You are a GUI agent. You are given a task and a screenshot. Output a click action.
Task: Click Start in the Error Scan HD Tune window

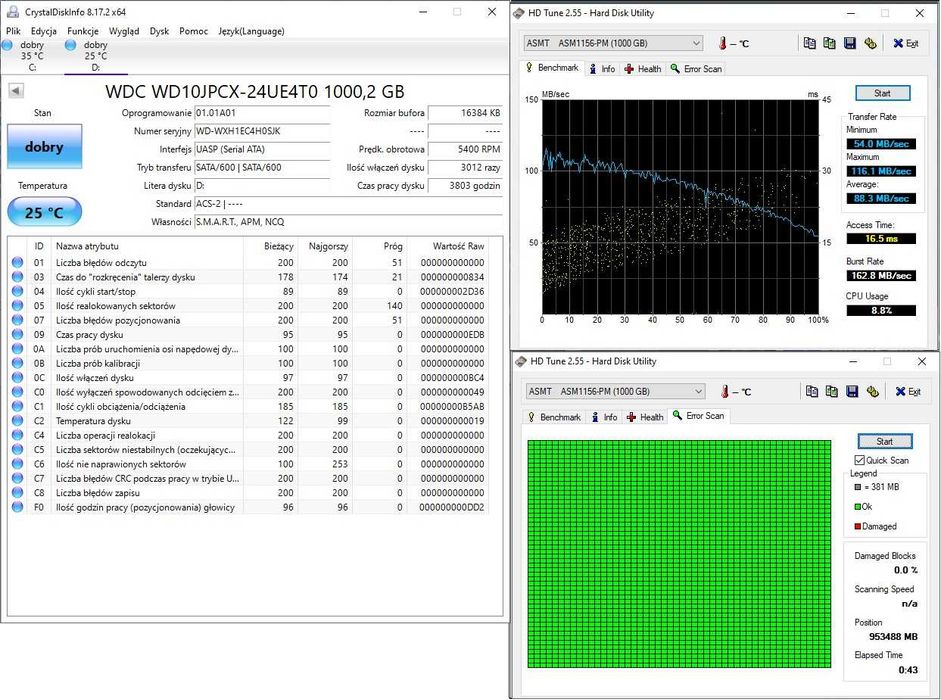click(885, 441)
